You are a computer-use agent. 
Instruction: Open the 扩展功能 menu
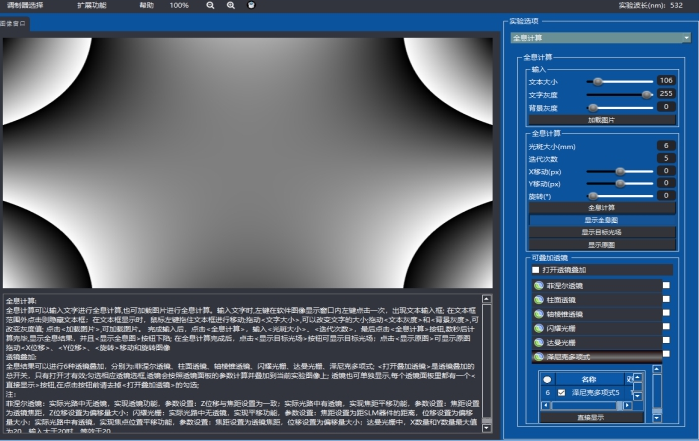[92, 6]
